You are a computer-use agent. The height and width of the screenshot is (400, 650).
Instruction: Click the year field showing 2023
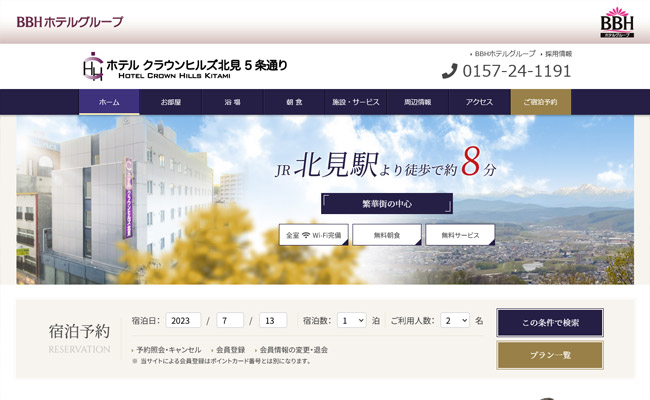tap(183, 320)
